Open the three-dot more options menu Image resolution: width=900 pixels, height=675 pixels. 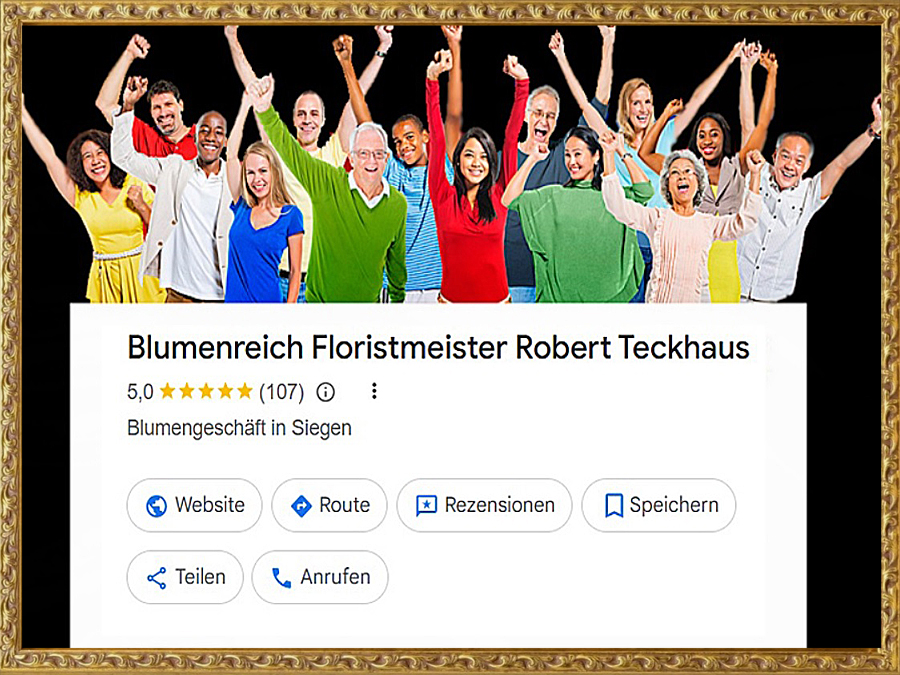click(x=374, y=391)
